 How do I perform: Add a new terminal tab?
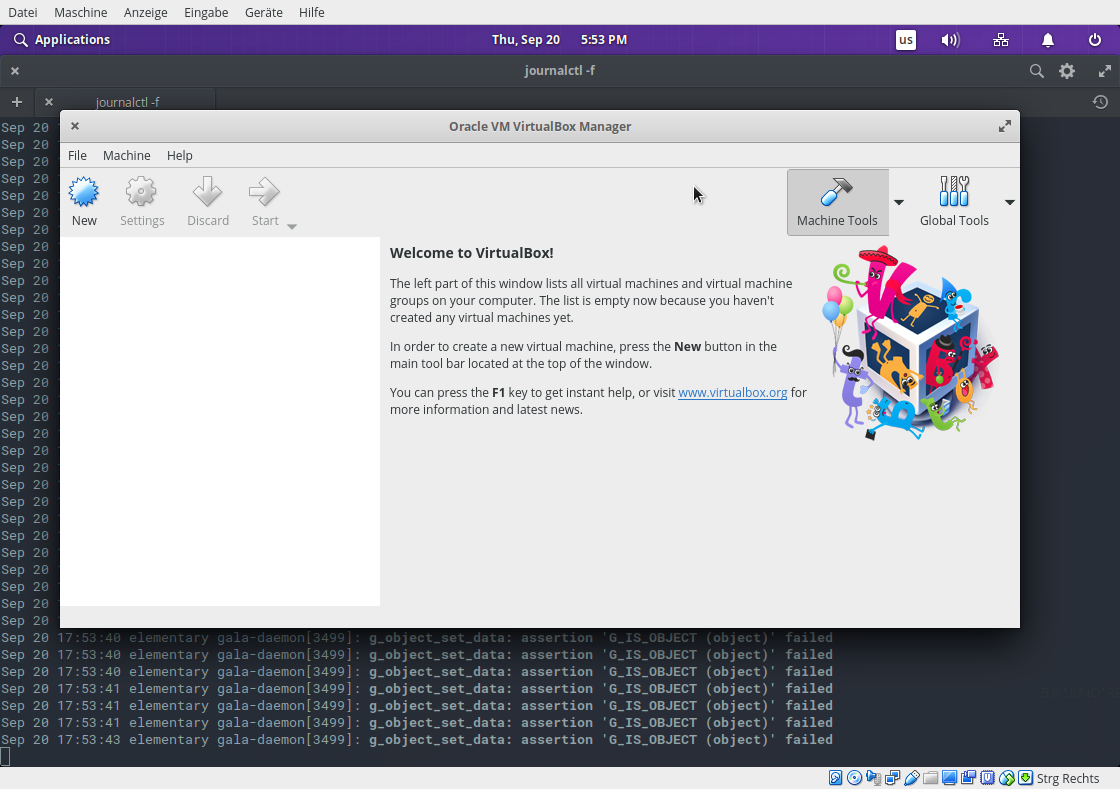(17, 102)
